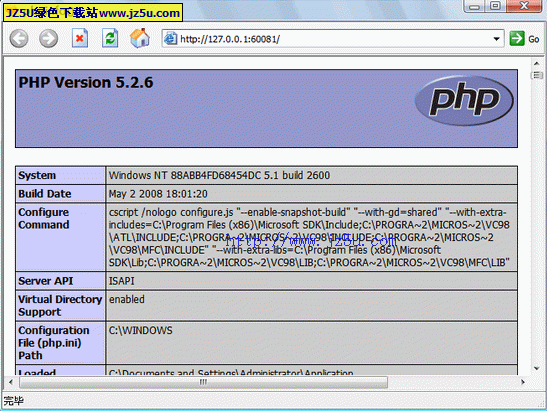Click the PHP Version 5.2.6 heading
Screen dimensions: 547x411
[x=86, y=82]
